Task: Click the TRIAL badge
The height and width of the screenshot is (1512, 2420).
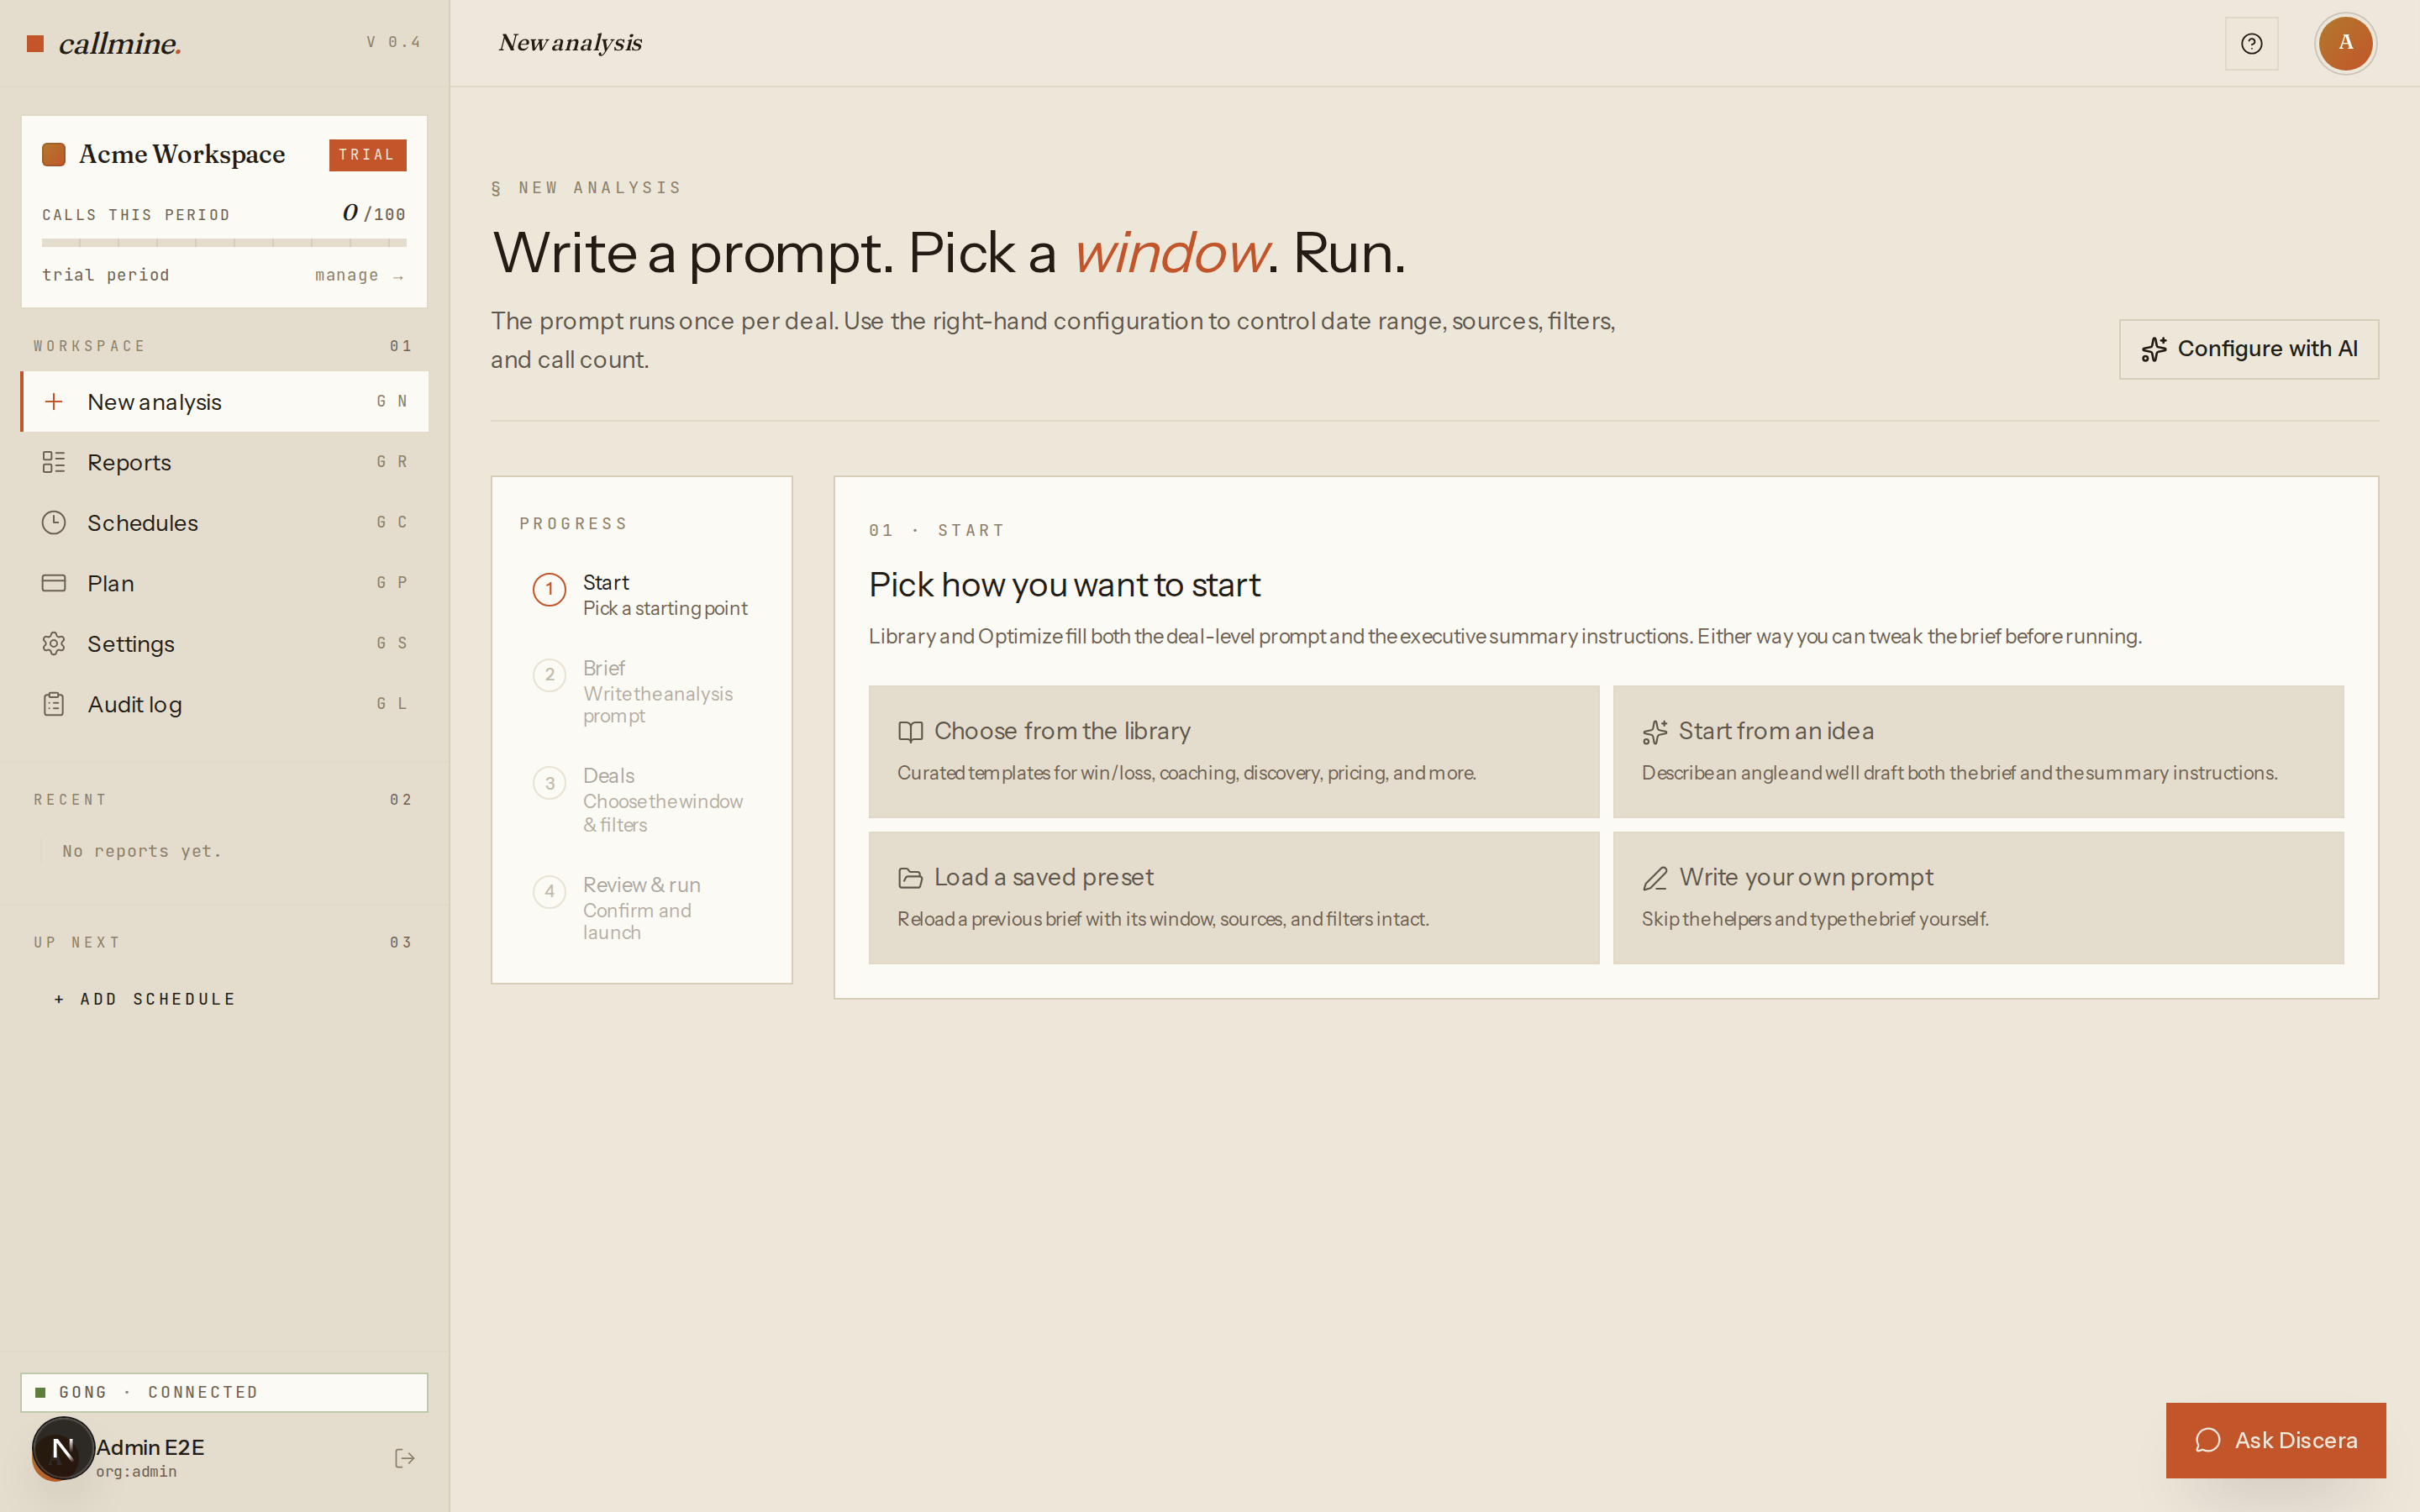Action: tap(367, 155)
